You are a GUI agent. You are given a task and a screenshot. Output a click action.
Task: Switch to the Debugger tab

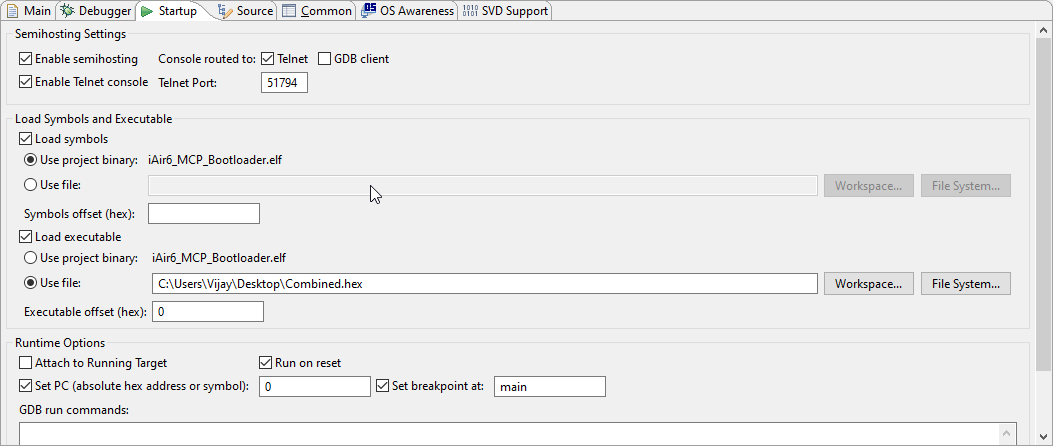[x=96, y=11]
